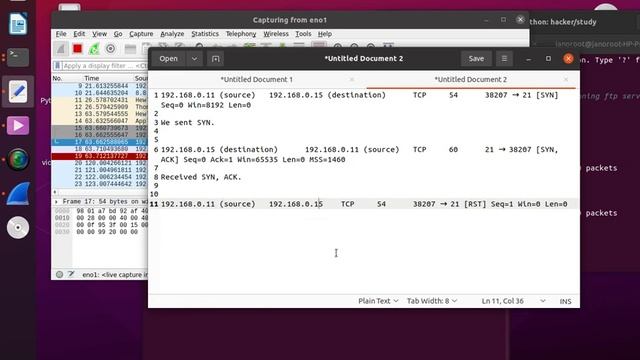This screenshot has width=640, height=360.
Task: Sort packets by the Time column header
Action: pyautogui.click(x=91, y=78)
